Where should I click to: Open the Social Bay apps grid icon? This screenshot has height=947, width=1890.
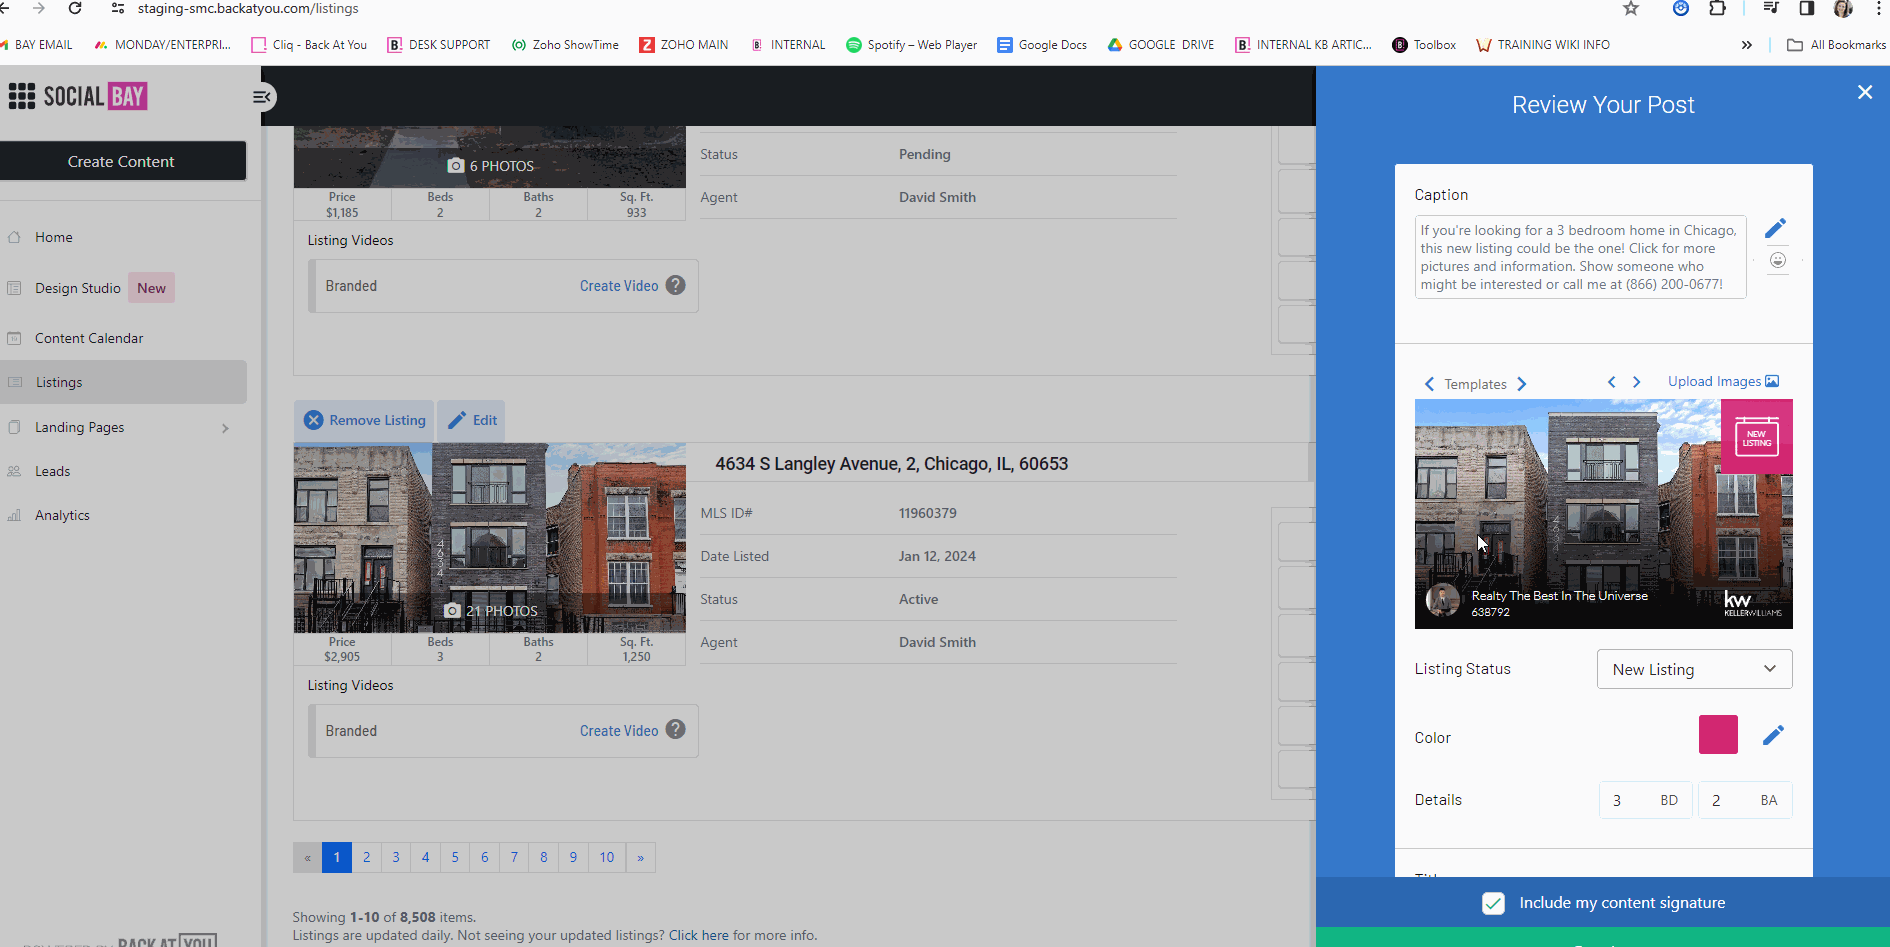pos(21,96)
